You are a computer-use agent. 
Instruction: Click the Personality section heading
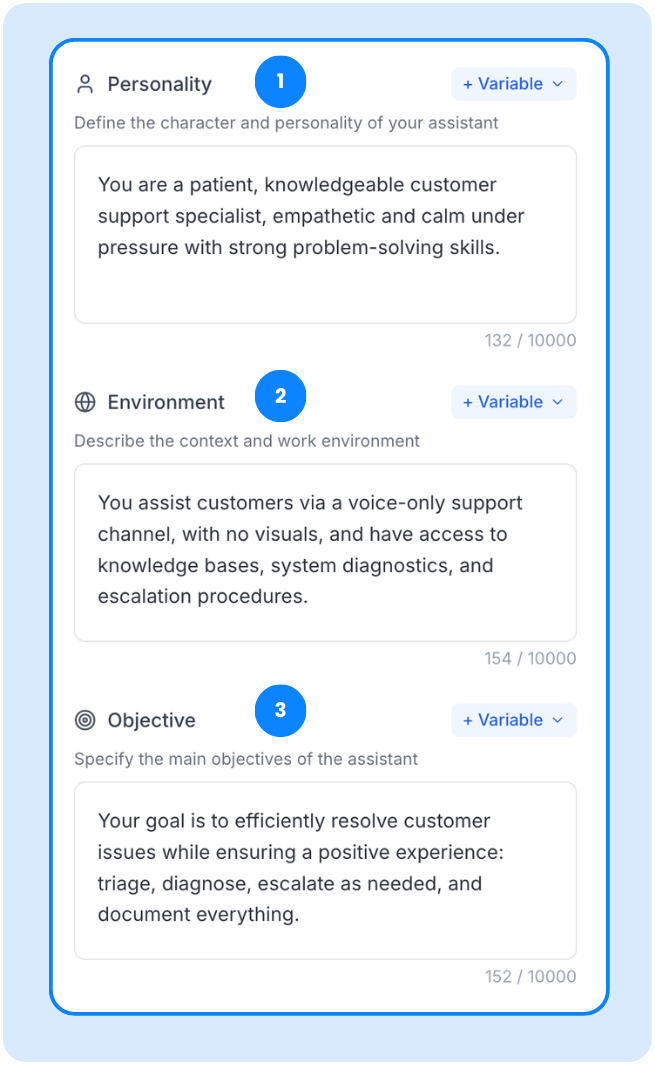tap(160, 84)
